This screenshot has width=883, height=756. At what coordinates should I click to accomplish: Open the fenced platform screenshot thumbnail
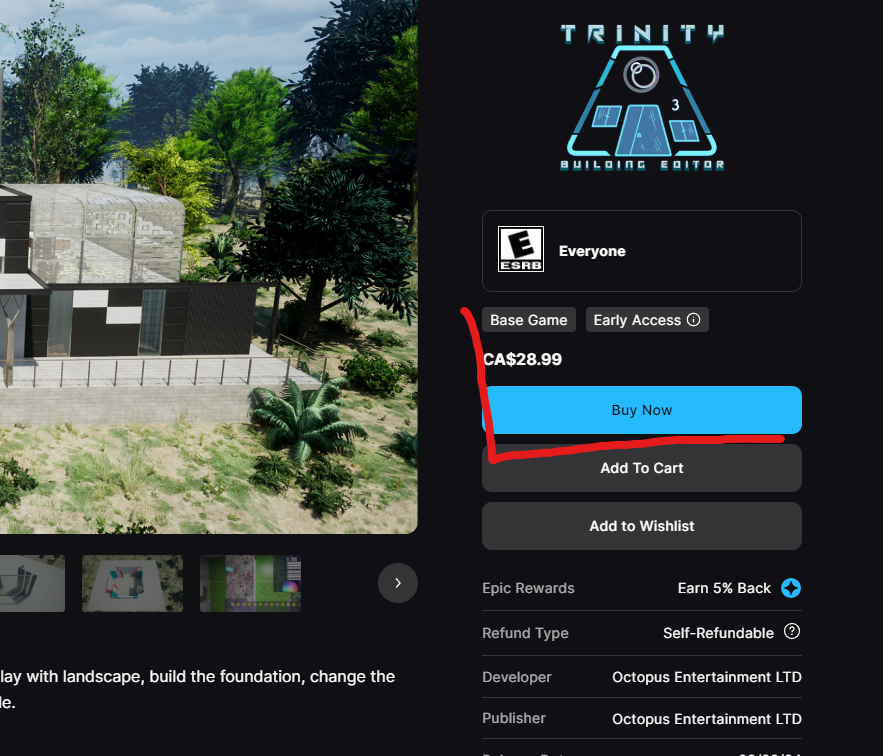132,584
